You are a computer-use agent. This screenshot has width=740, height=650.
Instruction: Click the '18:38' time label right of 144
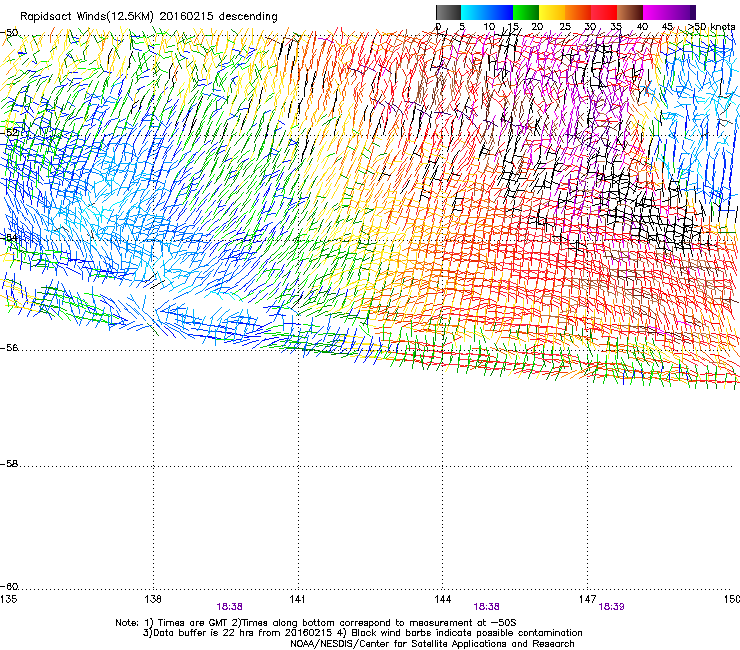coord(486,607)
